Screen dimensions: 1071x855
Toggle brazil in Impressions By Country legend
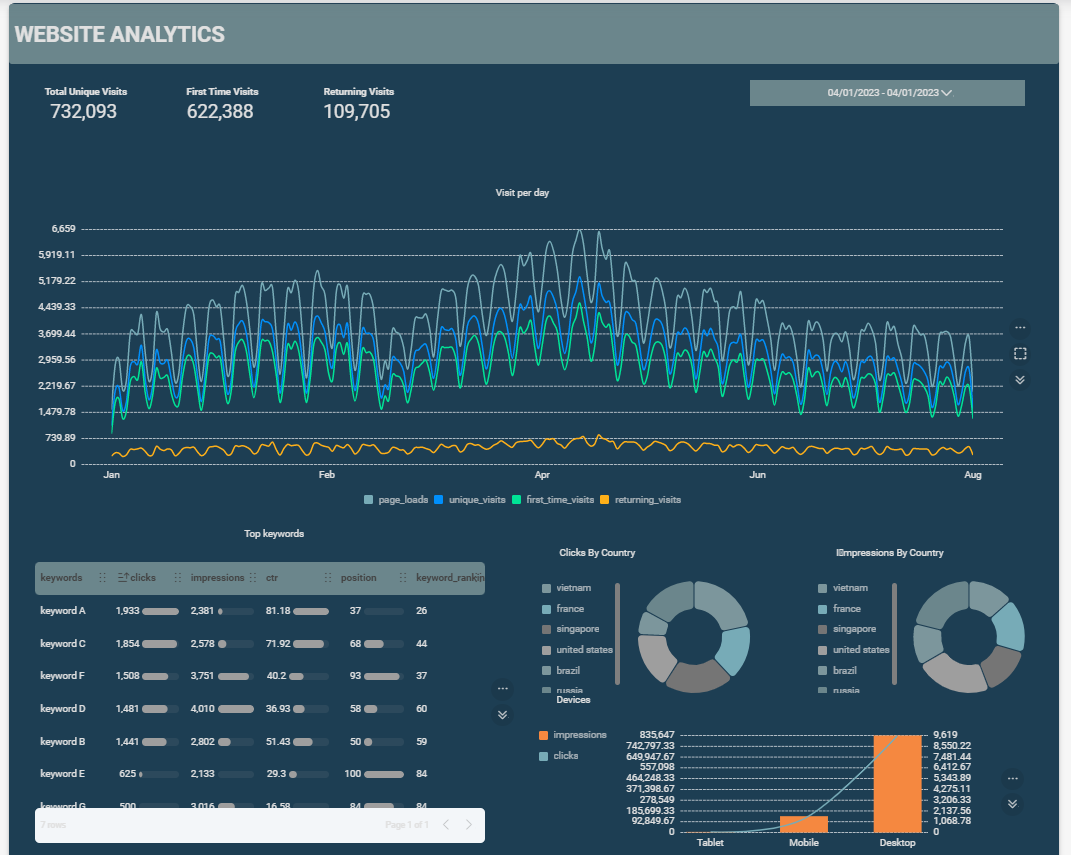tap(837, 671)
